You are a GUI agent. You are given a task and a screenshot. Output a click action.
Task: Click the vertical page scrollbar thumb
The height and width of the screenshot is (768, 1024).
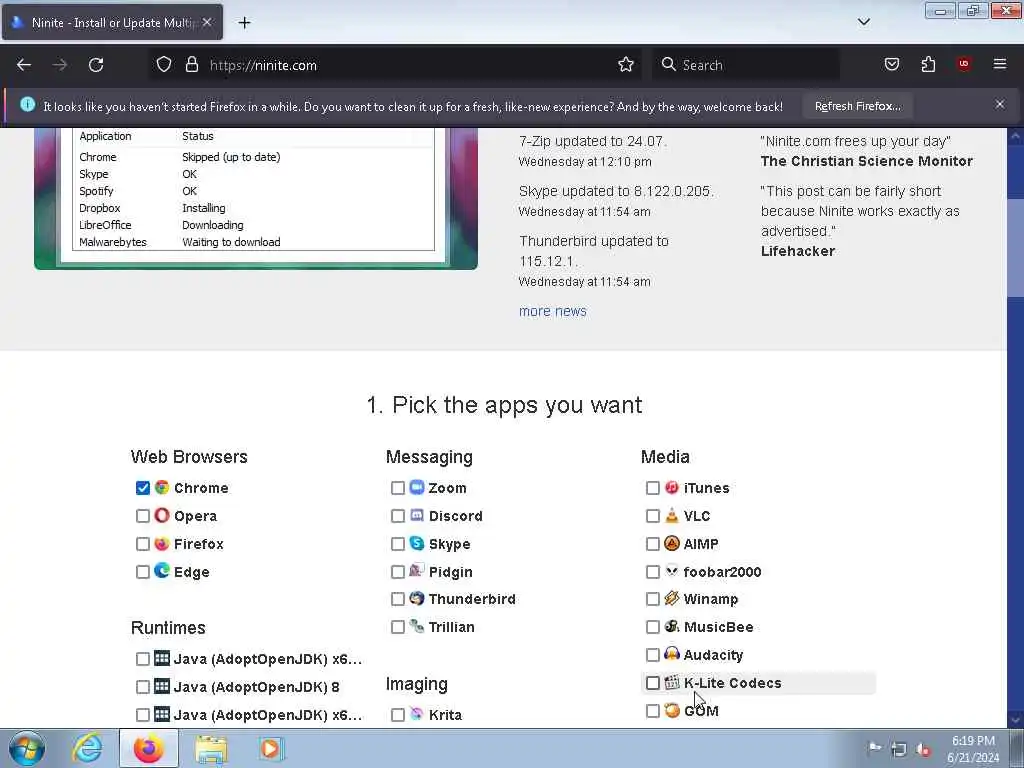[x=1016, y=248]
